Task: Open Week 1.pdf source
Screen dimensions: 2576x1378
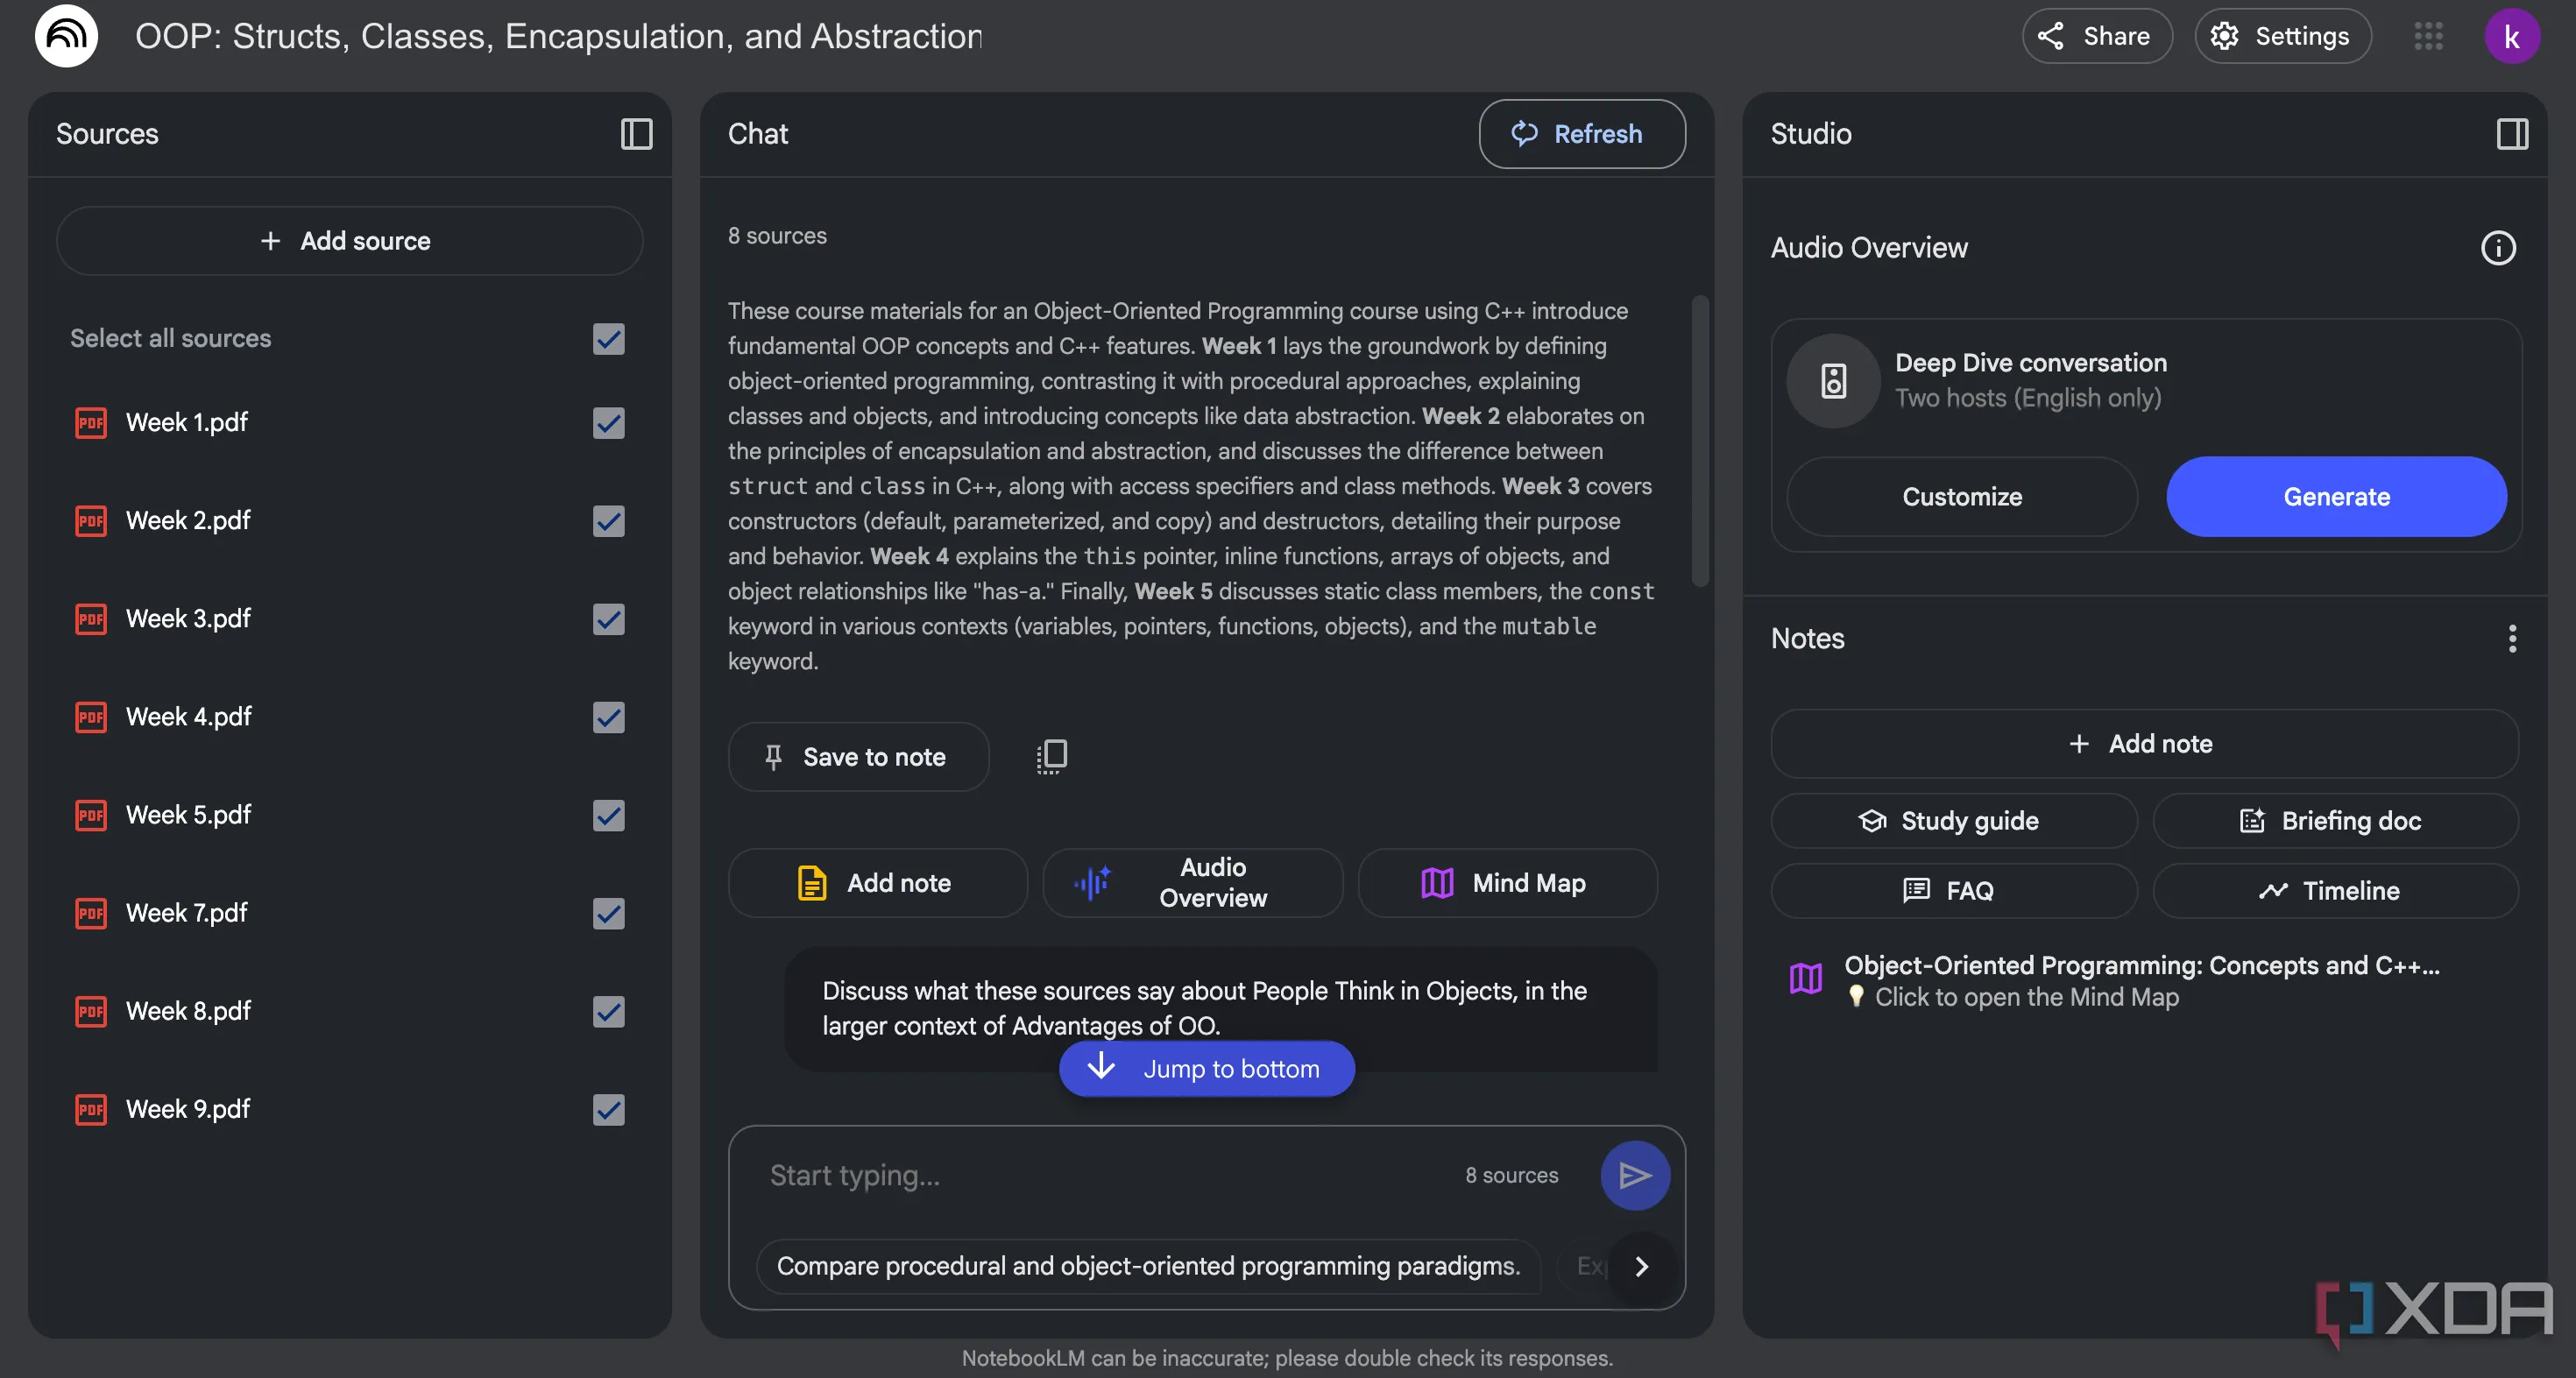Action: (187, 422)
